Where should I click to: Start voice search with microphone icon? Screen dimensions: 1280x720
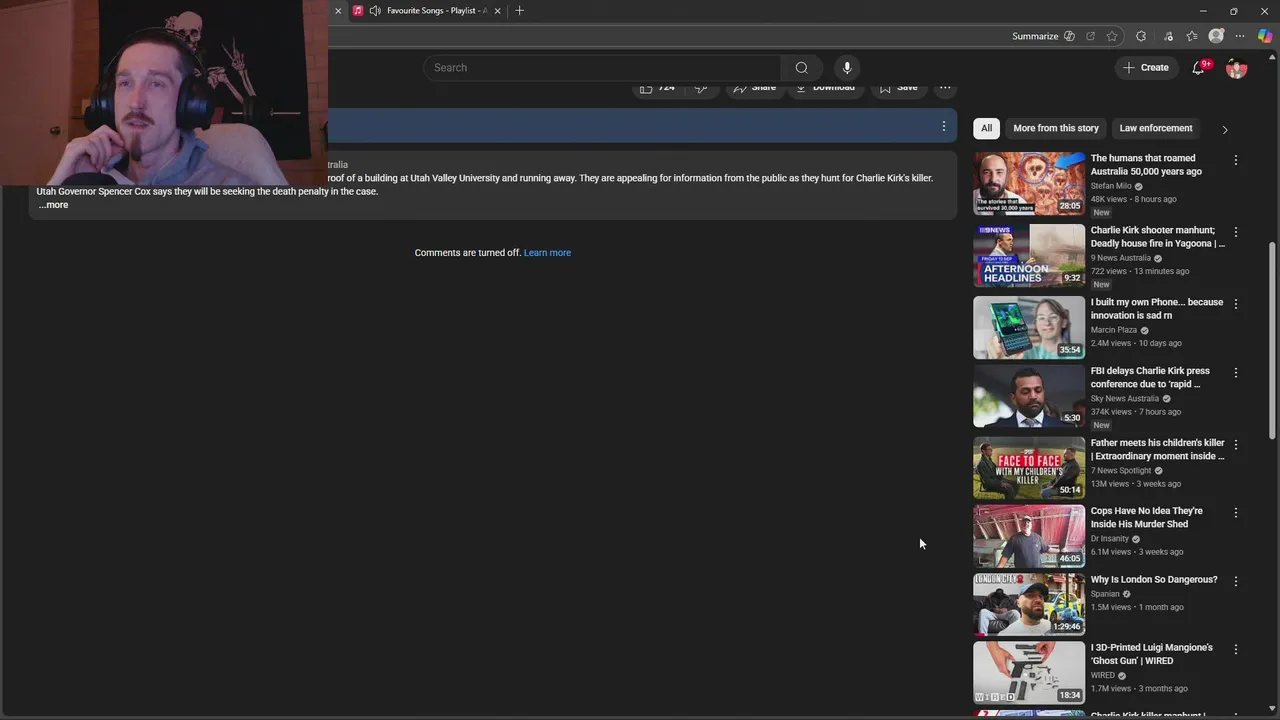(x=847, y=68)
